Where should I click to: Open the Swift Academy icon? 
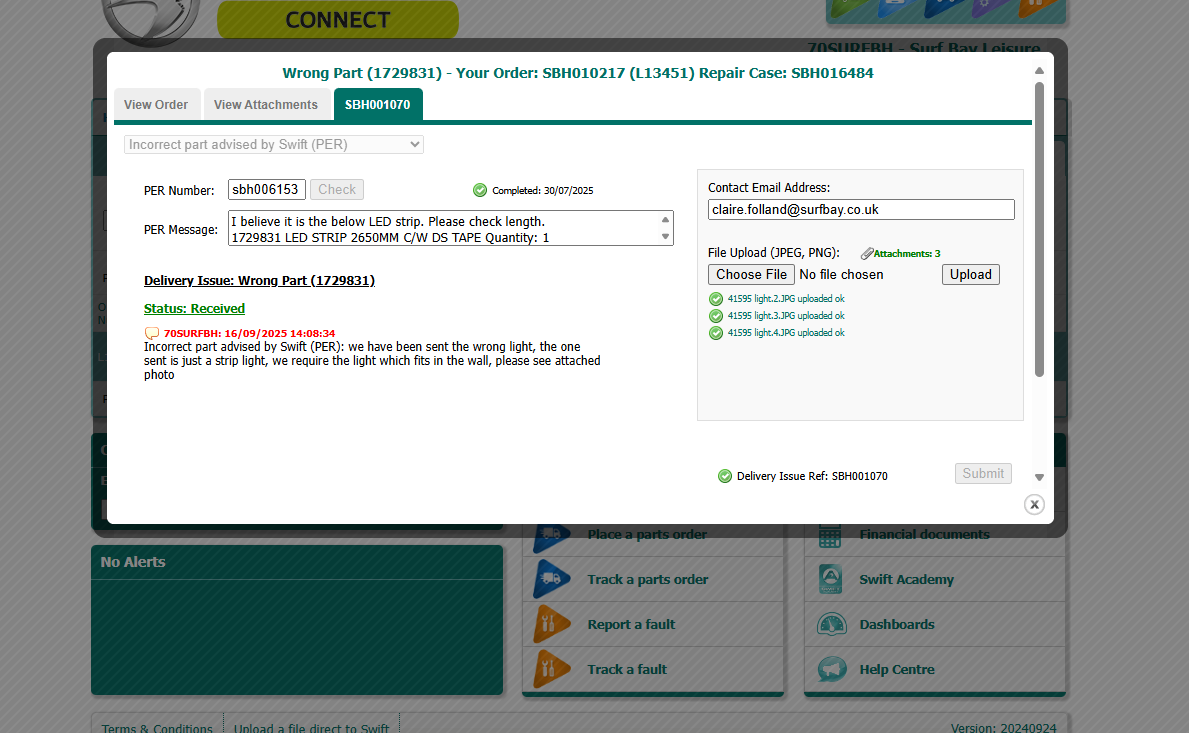coord(830,579)
